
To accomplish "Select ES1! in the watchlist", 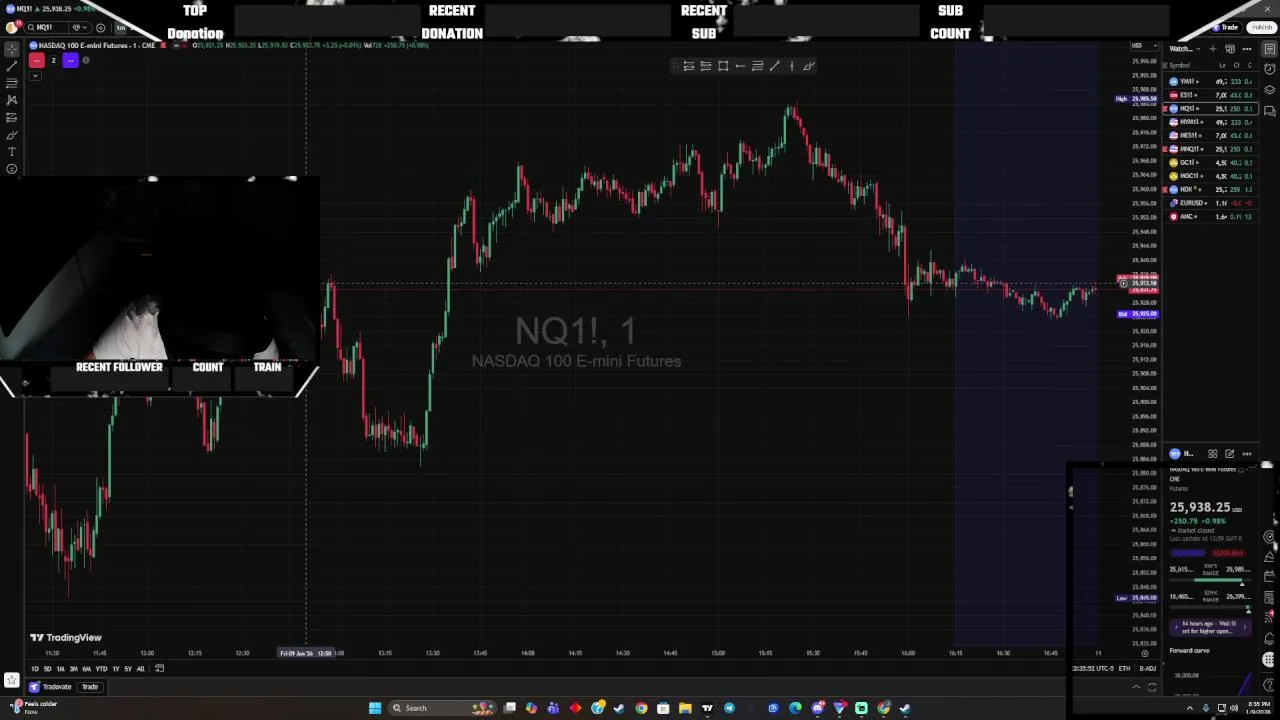I will point(1212,95).
